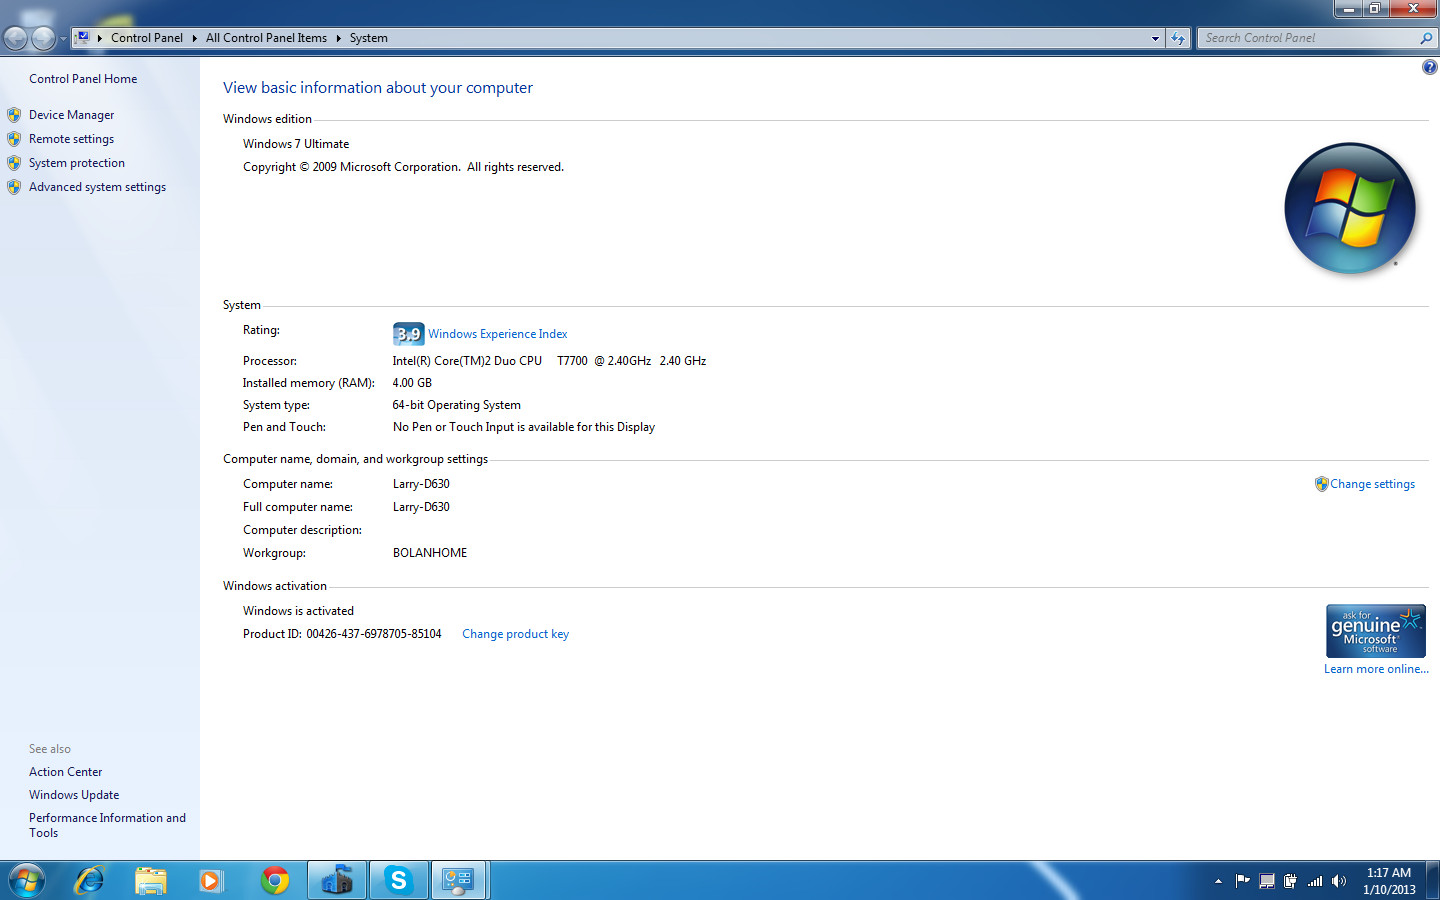
Task: Click the genuine Microsoft software badge
Action: coord(1375,630)
